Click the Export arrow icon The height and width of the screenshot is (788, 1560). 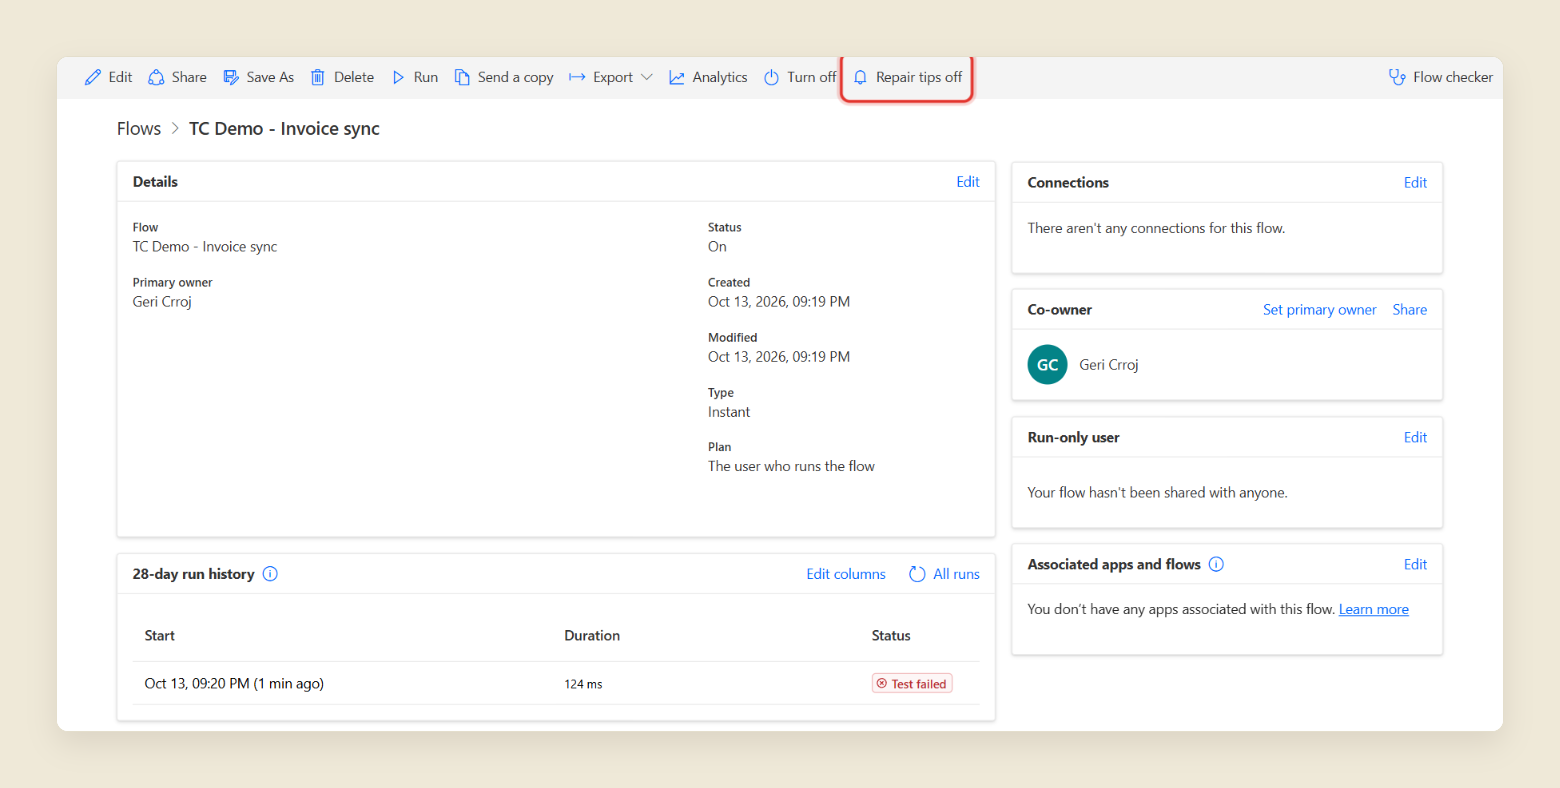point(577,77)
